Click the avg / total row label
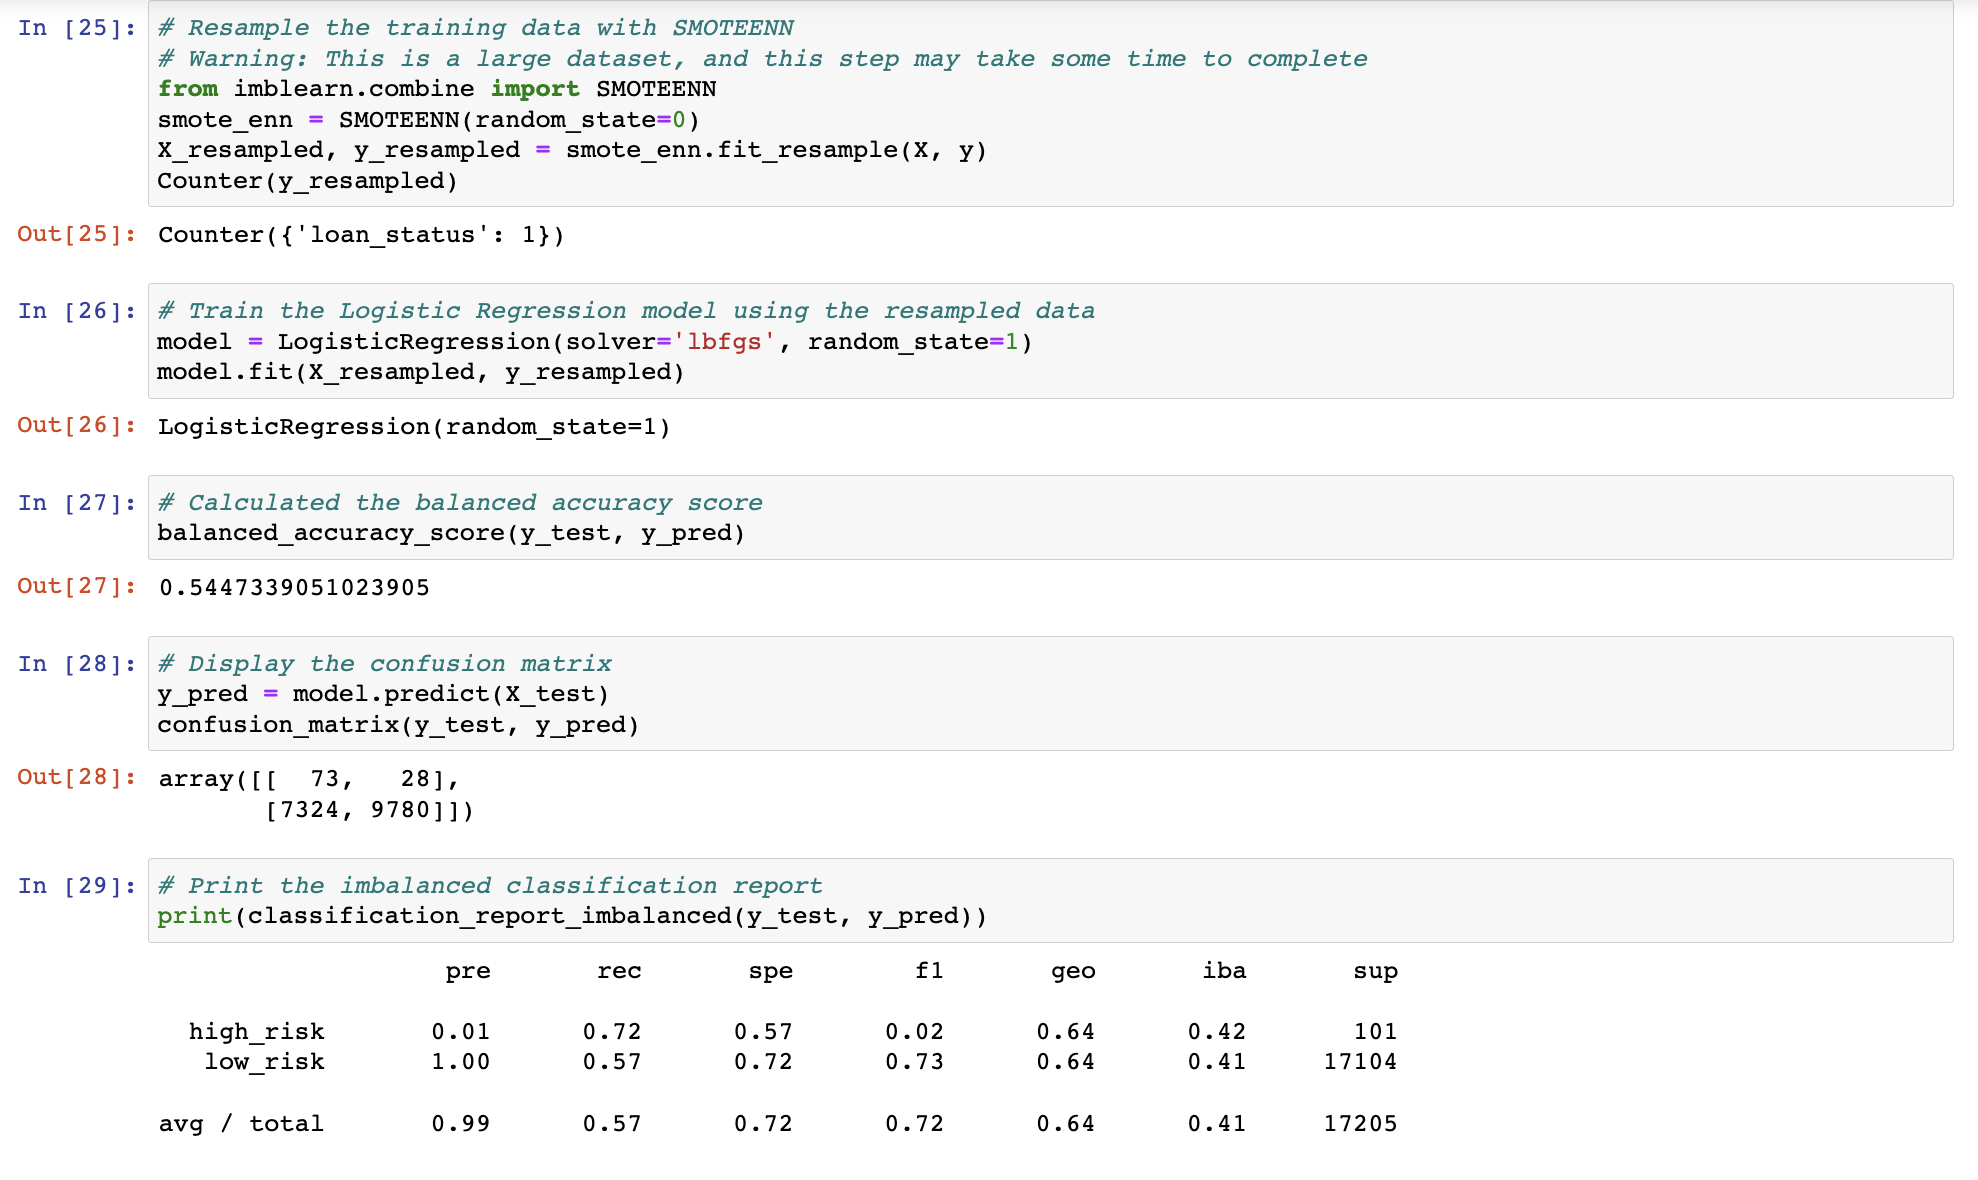This screenshot has height=1180, width=1978. pos(241,1124)
